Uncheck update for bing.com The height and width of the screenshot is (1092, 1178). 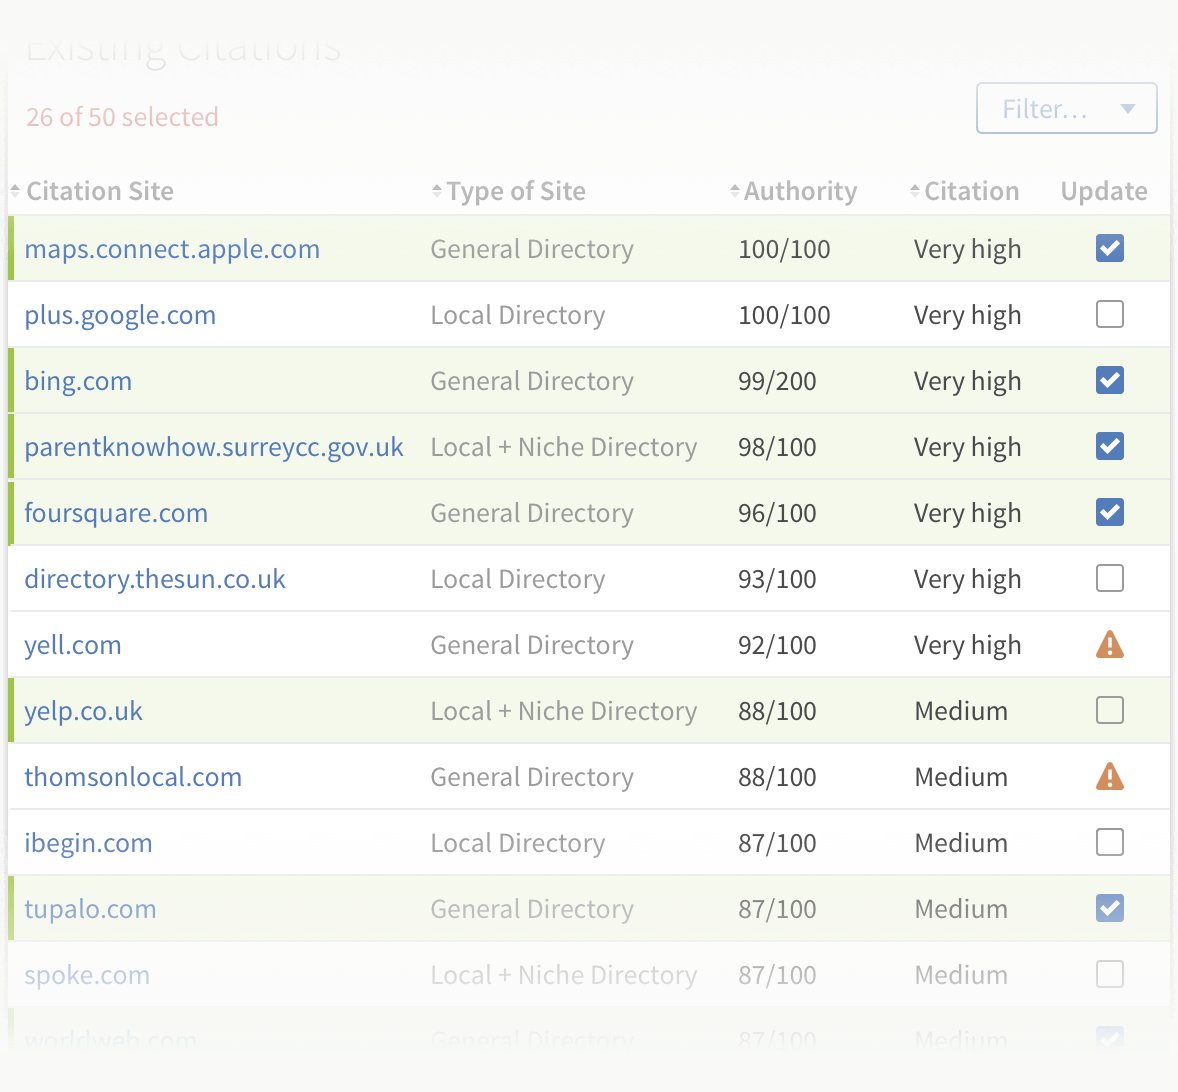tap(1110, 381)
